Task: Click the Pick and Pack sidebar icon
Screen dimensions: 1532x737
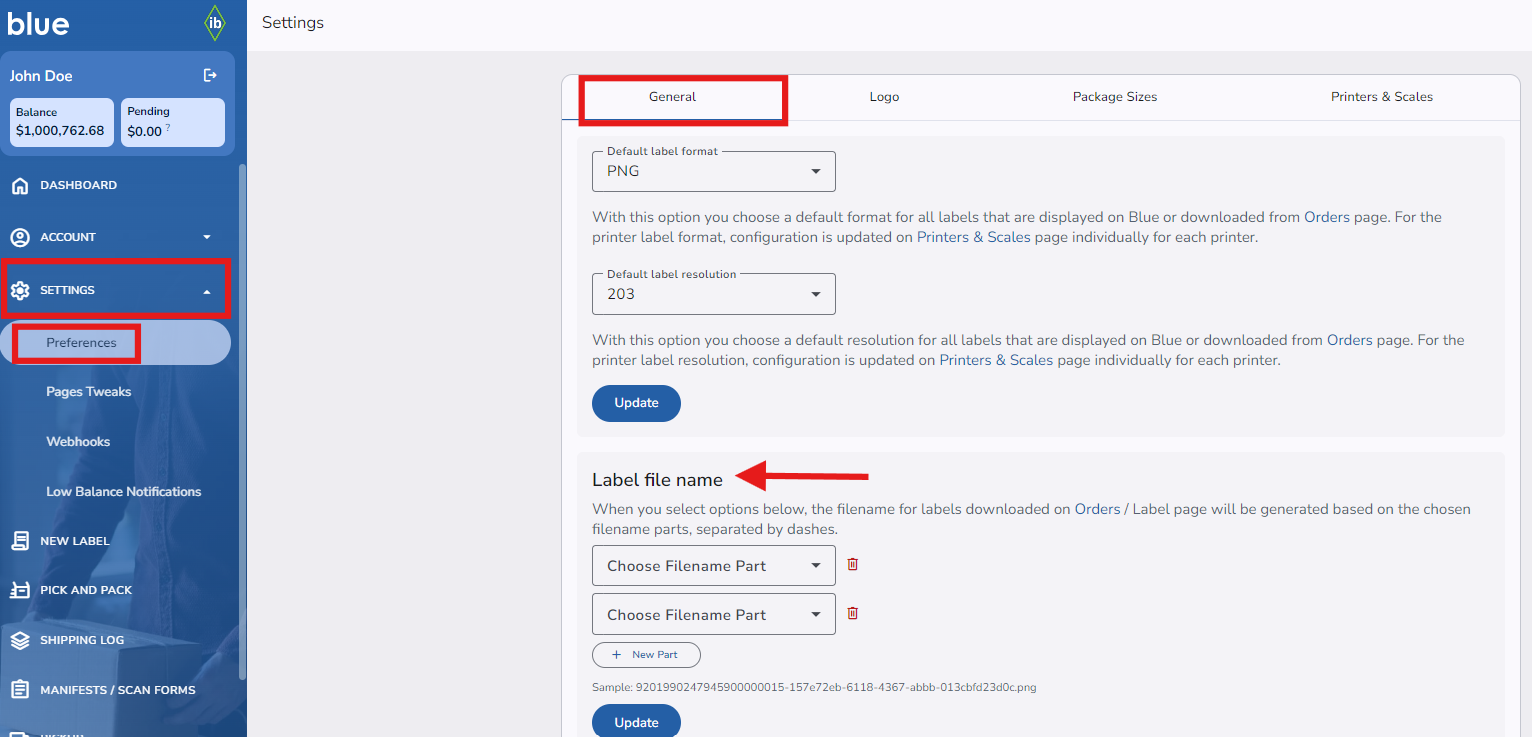Action: tap(20, 590)
